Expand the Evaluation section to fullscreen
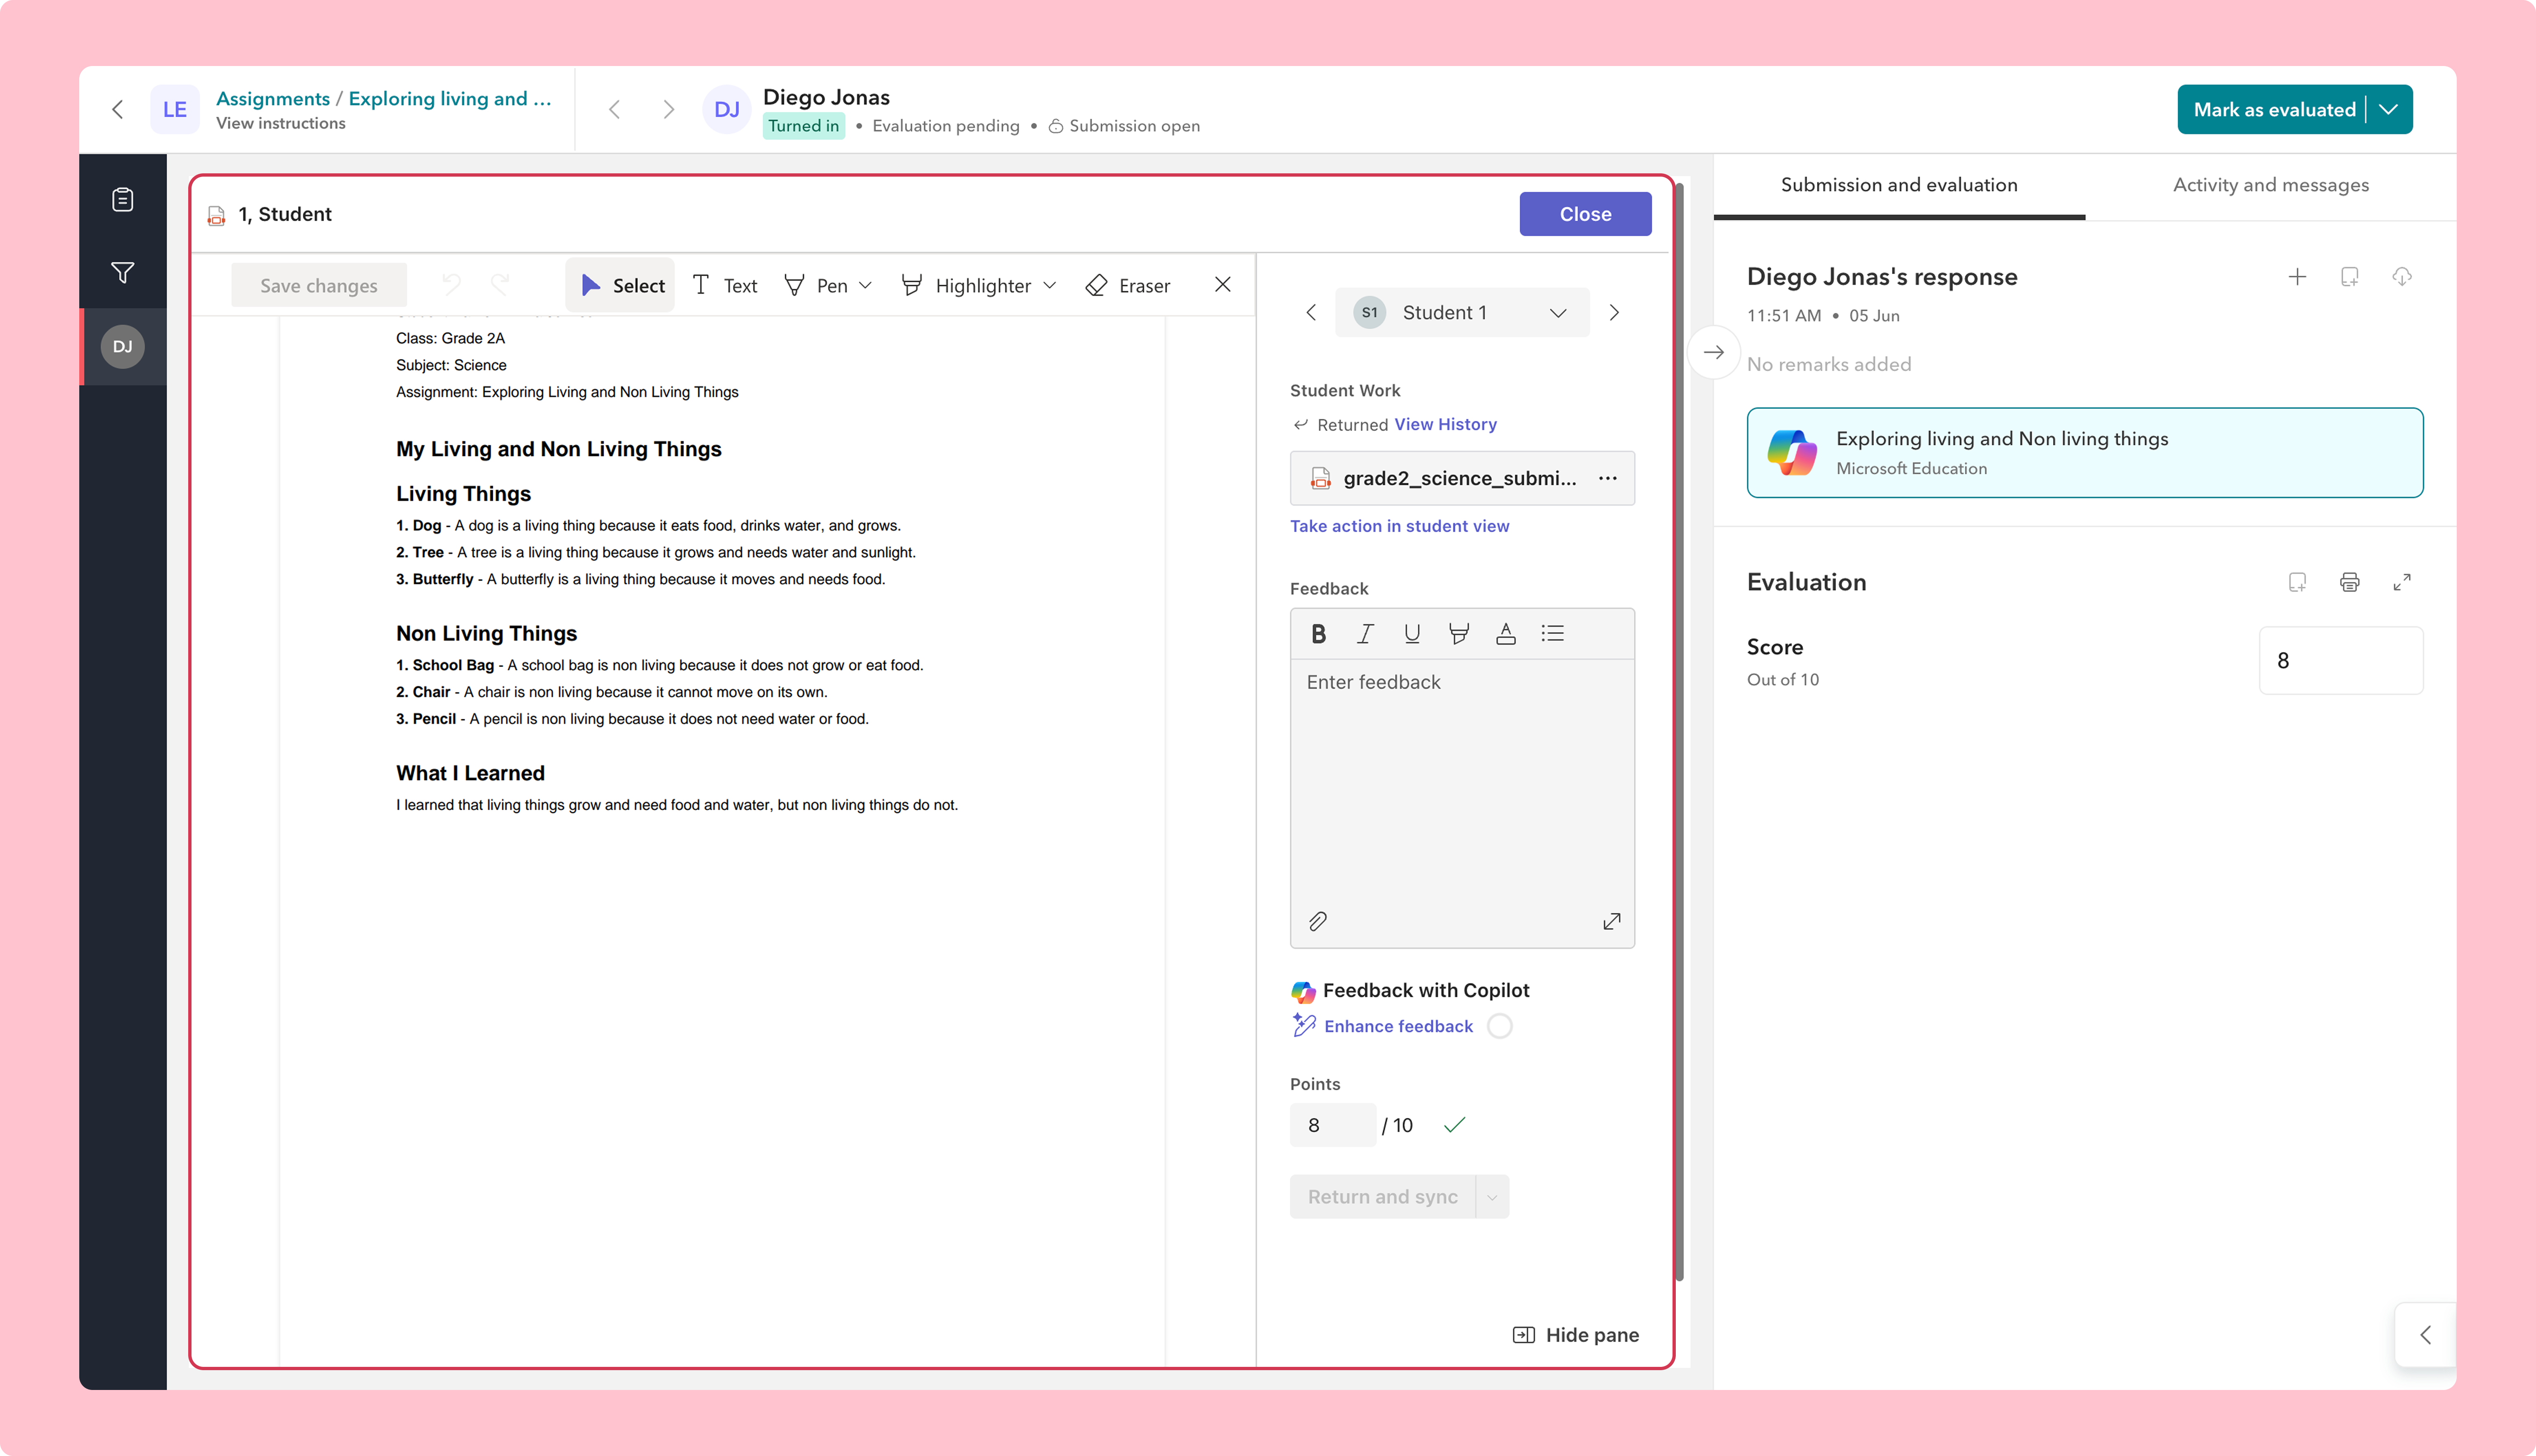This screenshot has height=1456, width=2536. click(x=2402, y=582)
